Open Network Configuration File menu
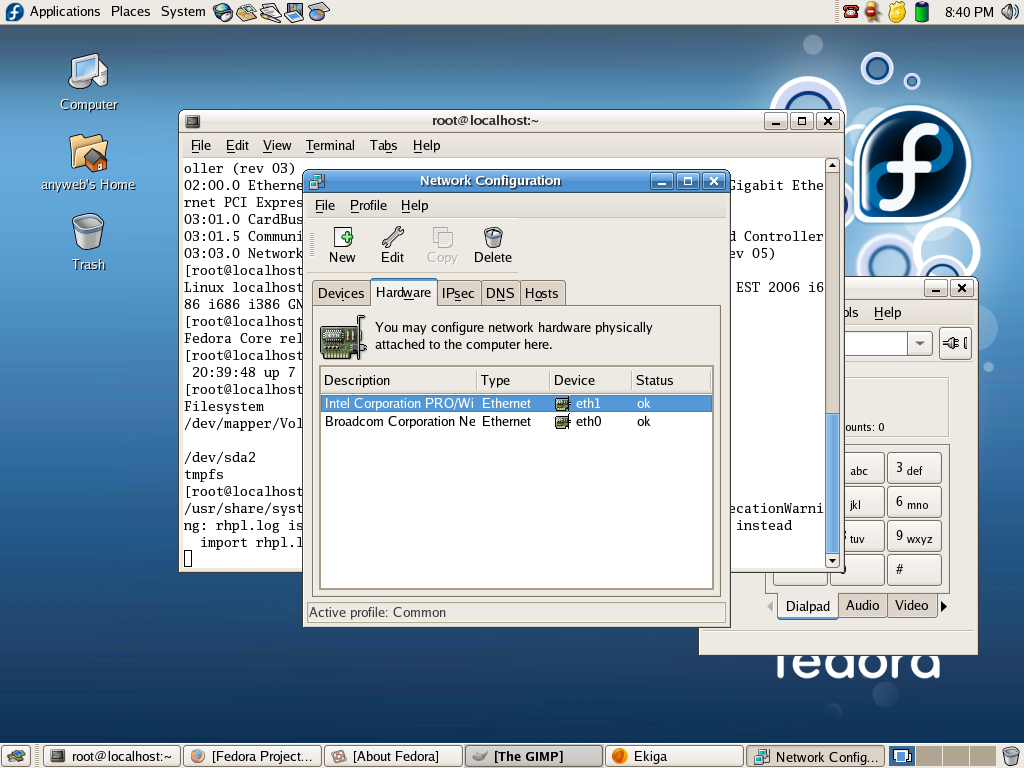1024x768 pixels. click(325, 206)
